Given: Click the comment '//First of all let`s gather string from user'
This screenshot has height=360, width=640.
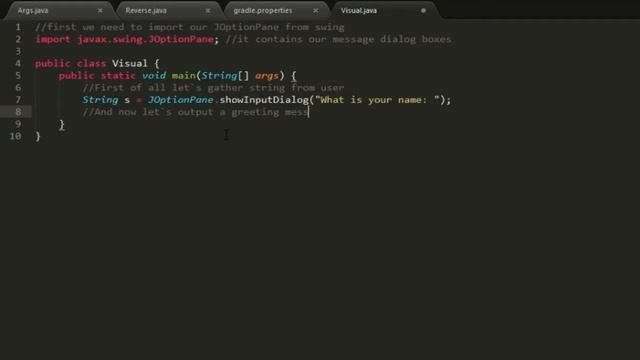Looking at the screenshot, I should click(213, 88).
